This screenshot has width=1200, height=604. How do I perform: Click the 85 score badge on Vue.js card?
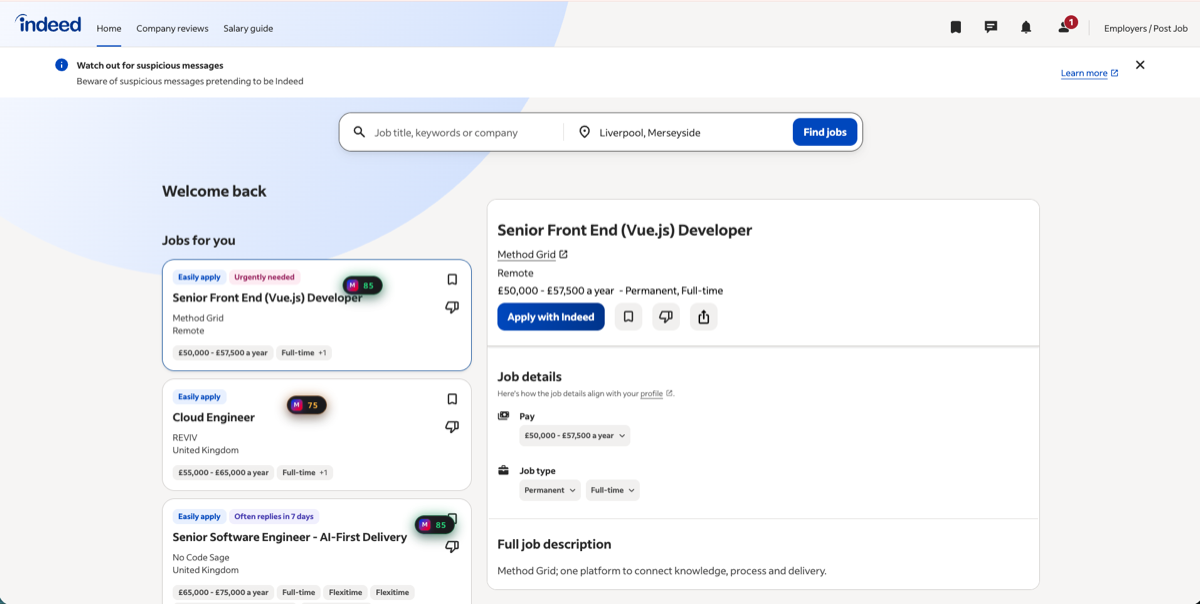pos(362,285)
